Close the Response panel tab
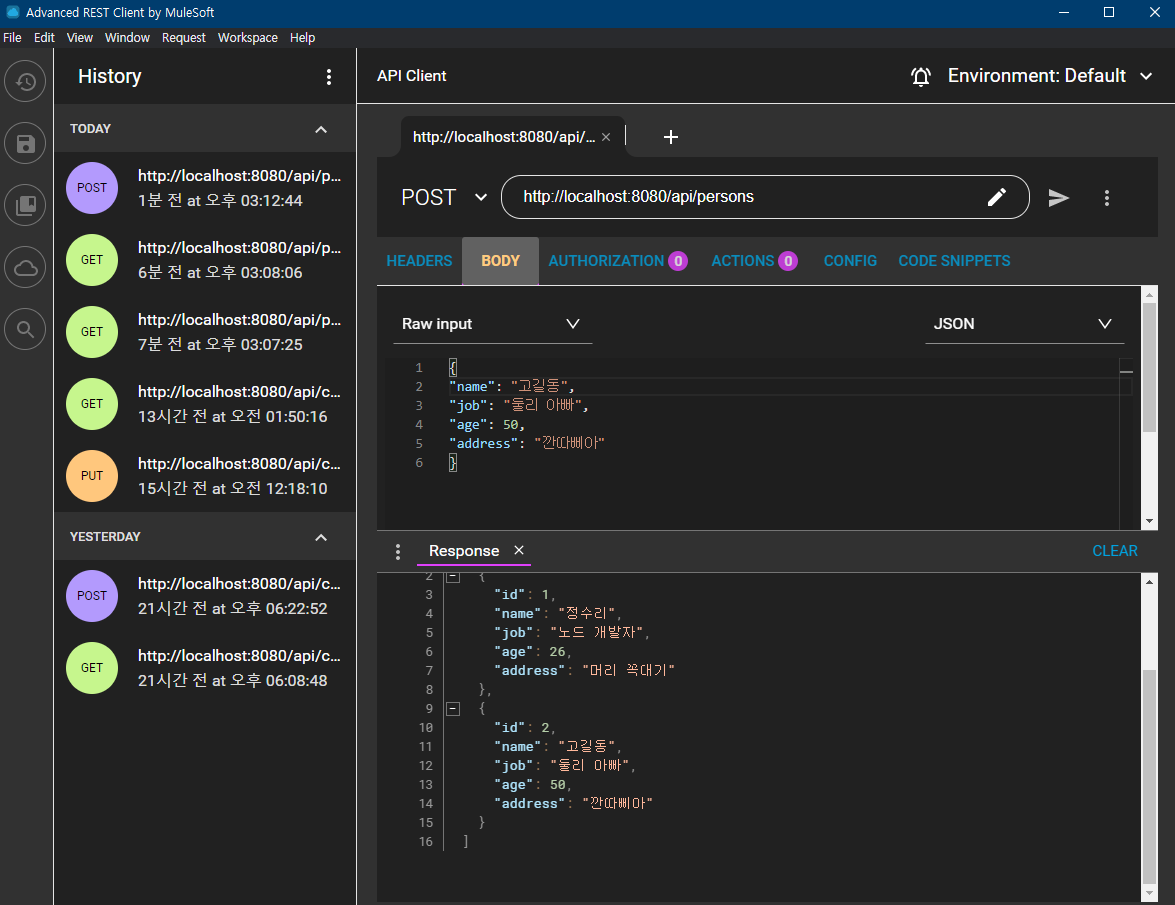 (519, 550)
